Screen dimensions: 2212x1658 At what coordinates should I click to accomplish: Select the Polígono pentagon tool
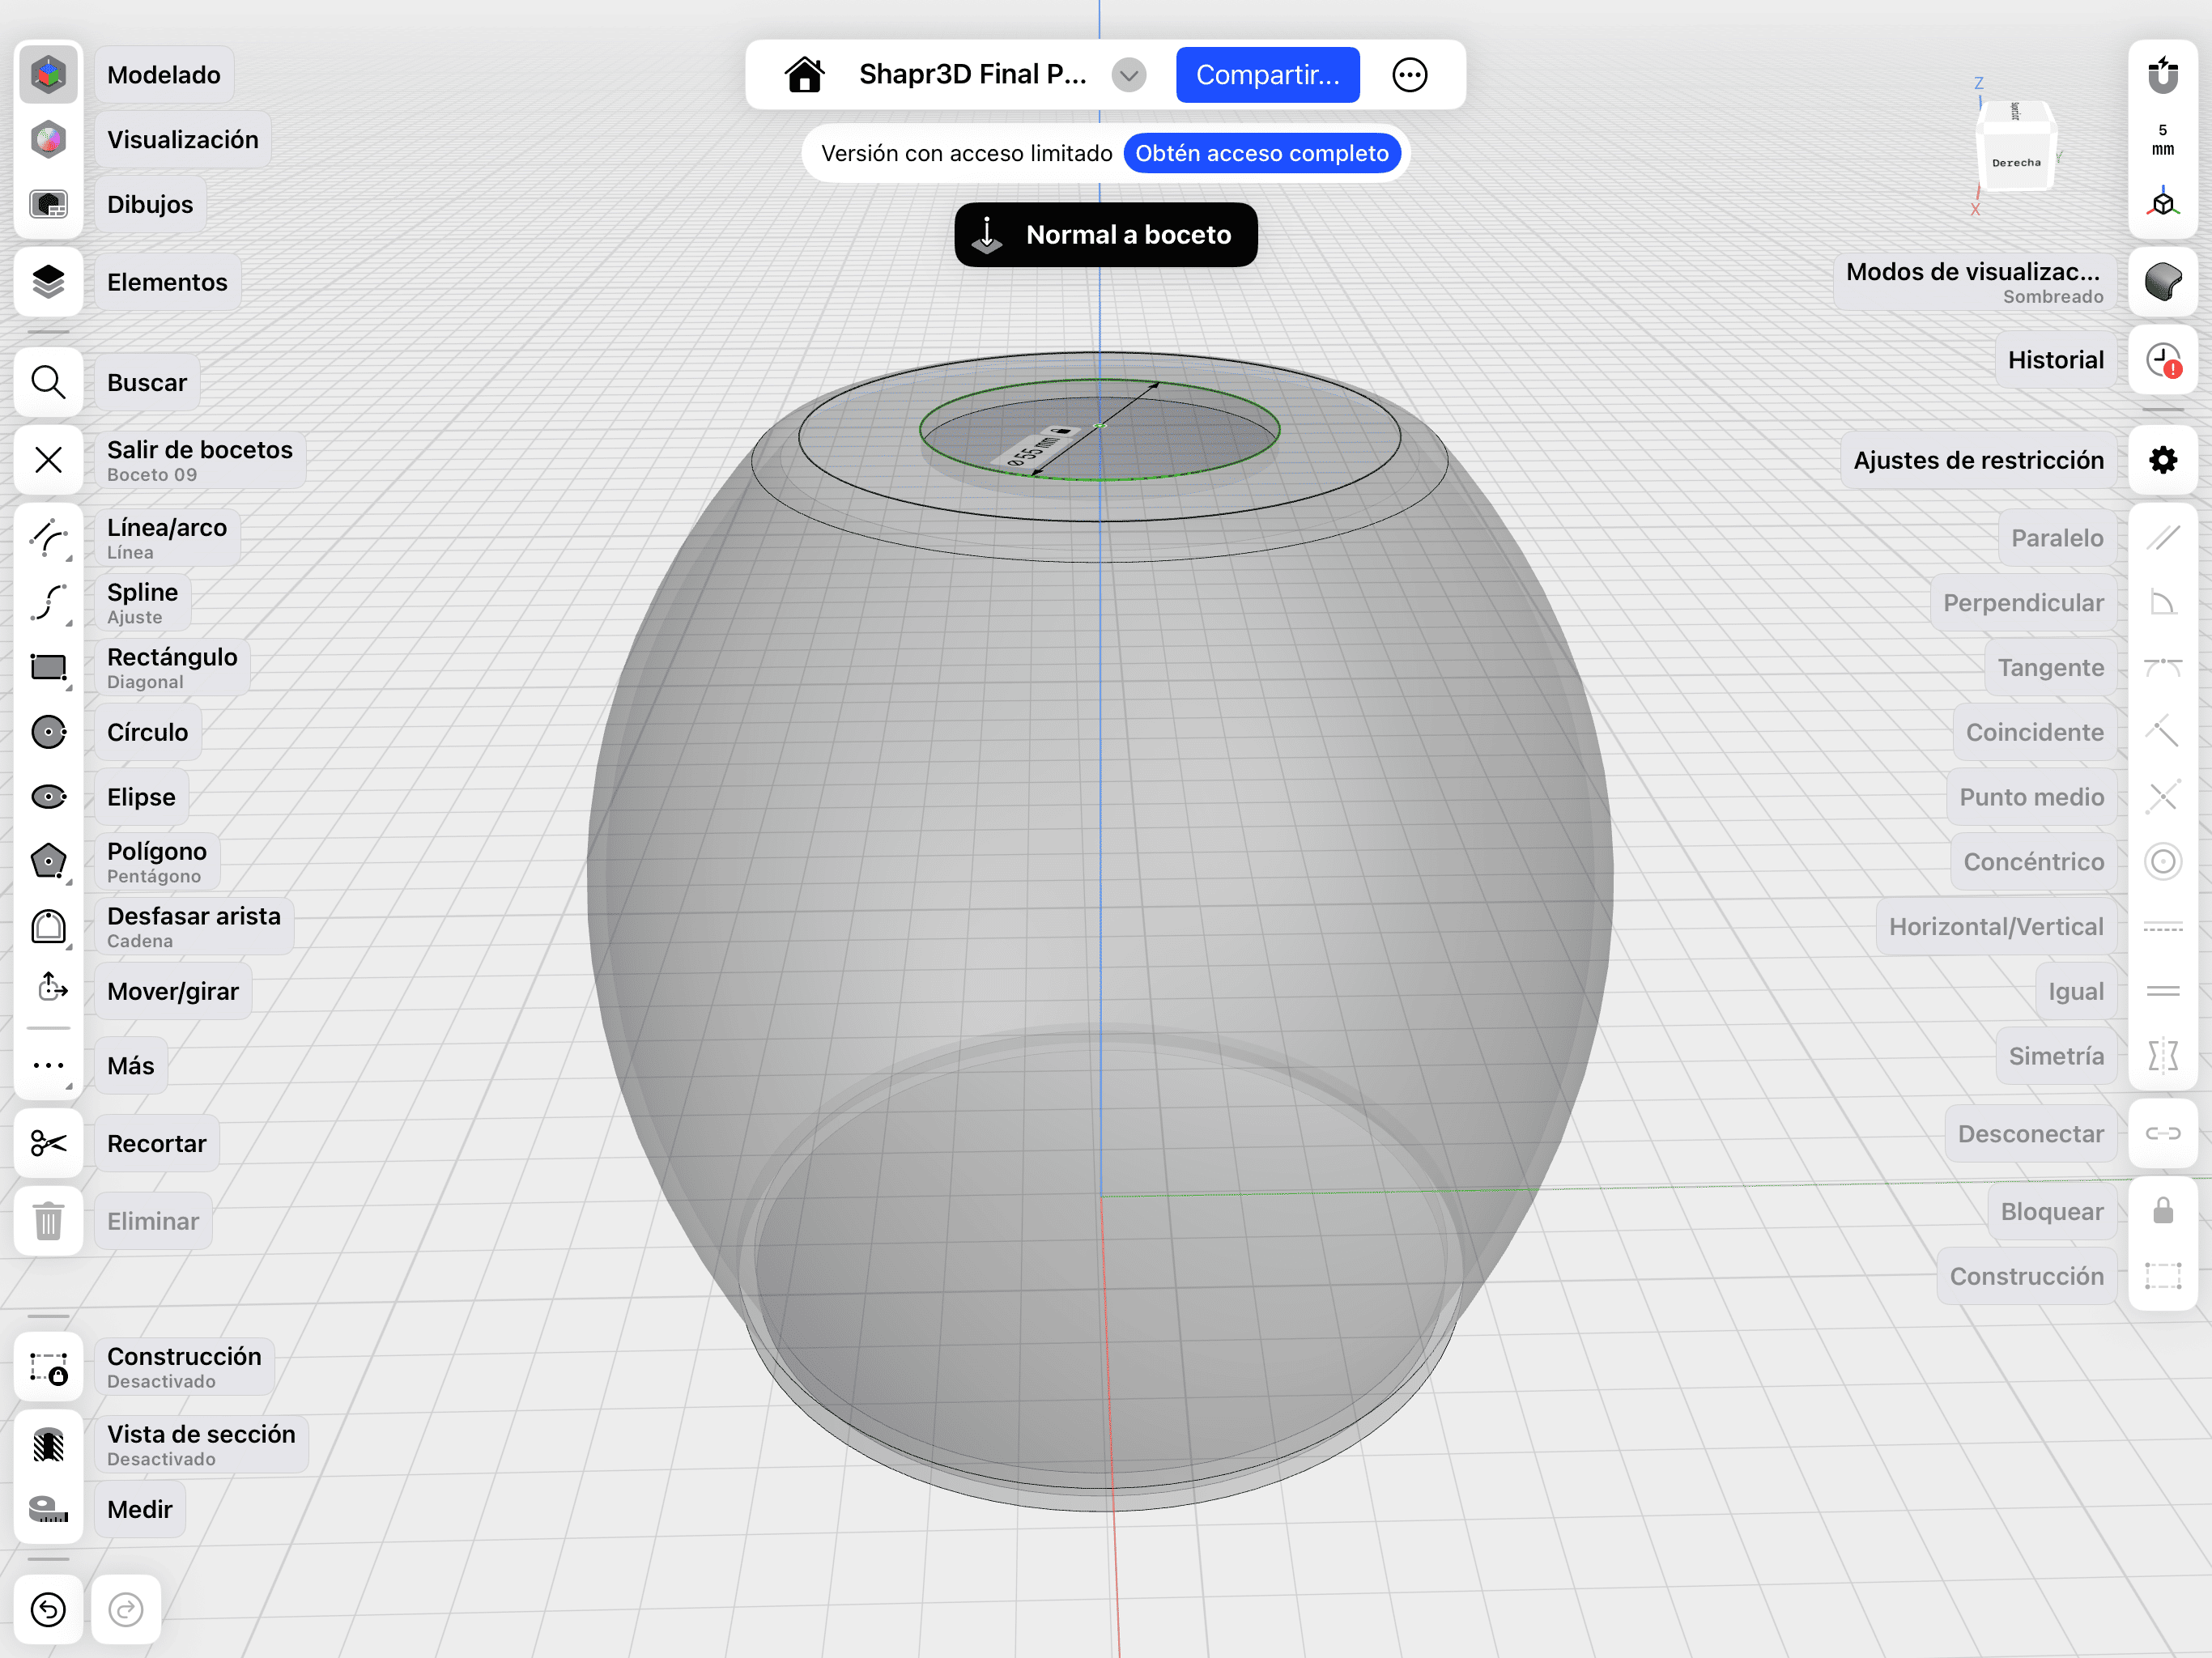pyautogui.click(x=48, y=862)
